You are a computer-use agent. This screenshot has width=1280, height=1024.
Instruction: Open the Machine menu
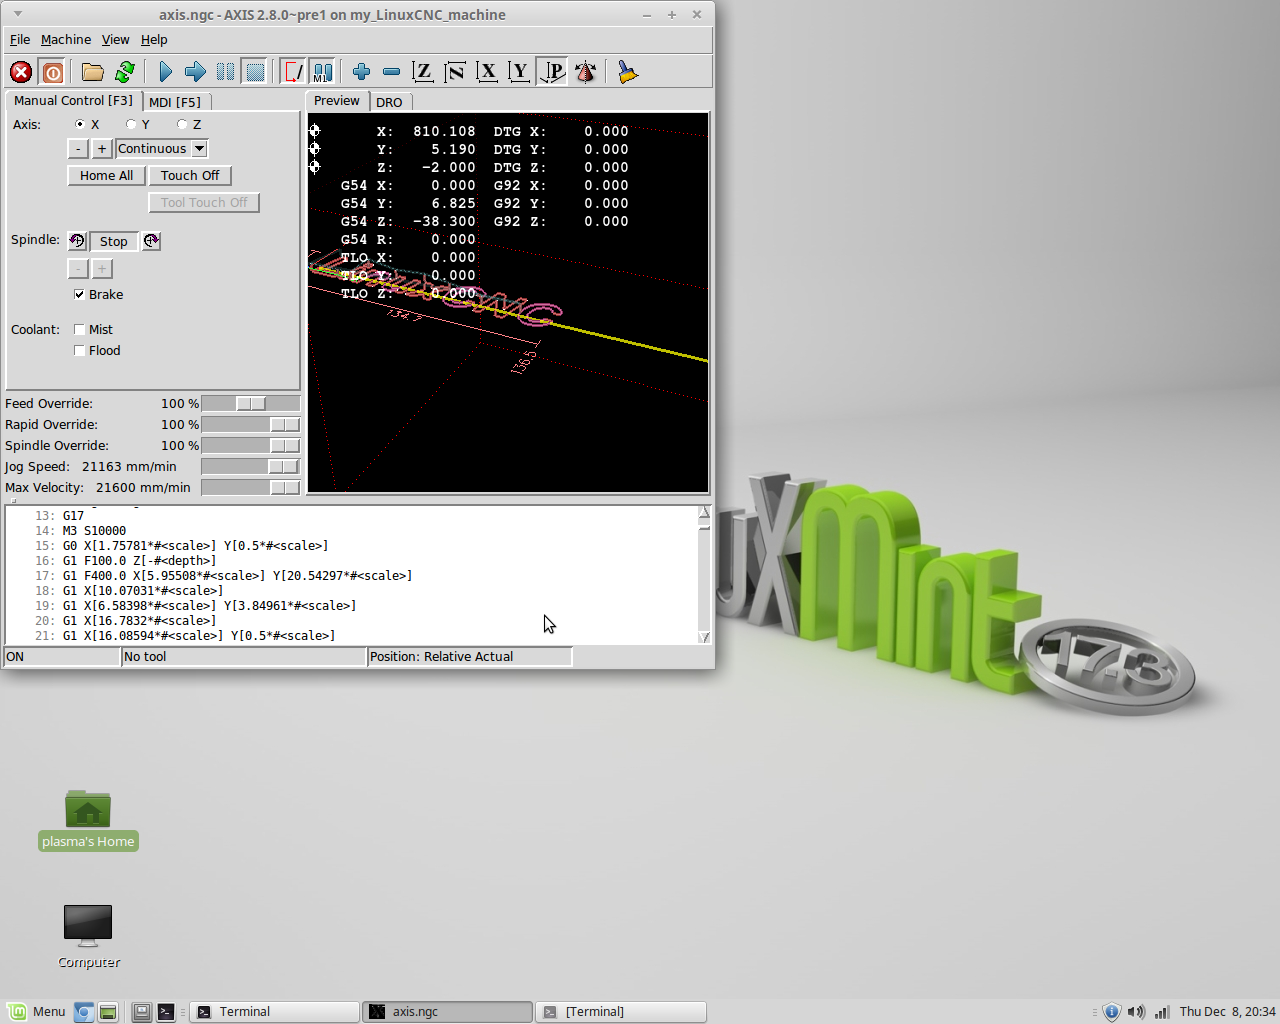pyautogui.click(x=65, y=40)
